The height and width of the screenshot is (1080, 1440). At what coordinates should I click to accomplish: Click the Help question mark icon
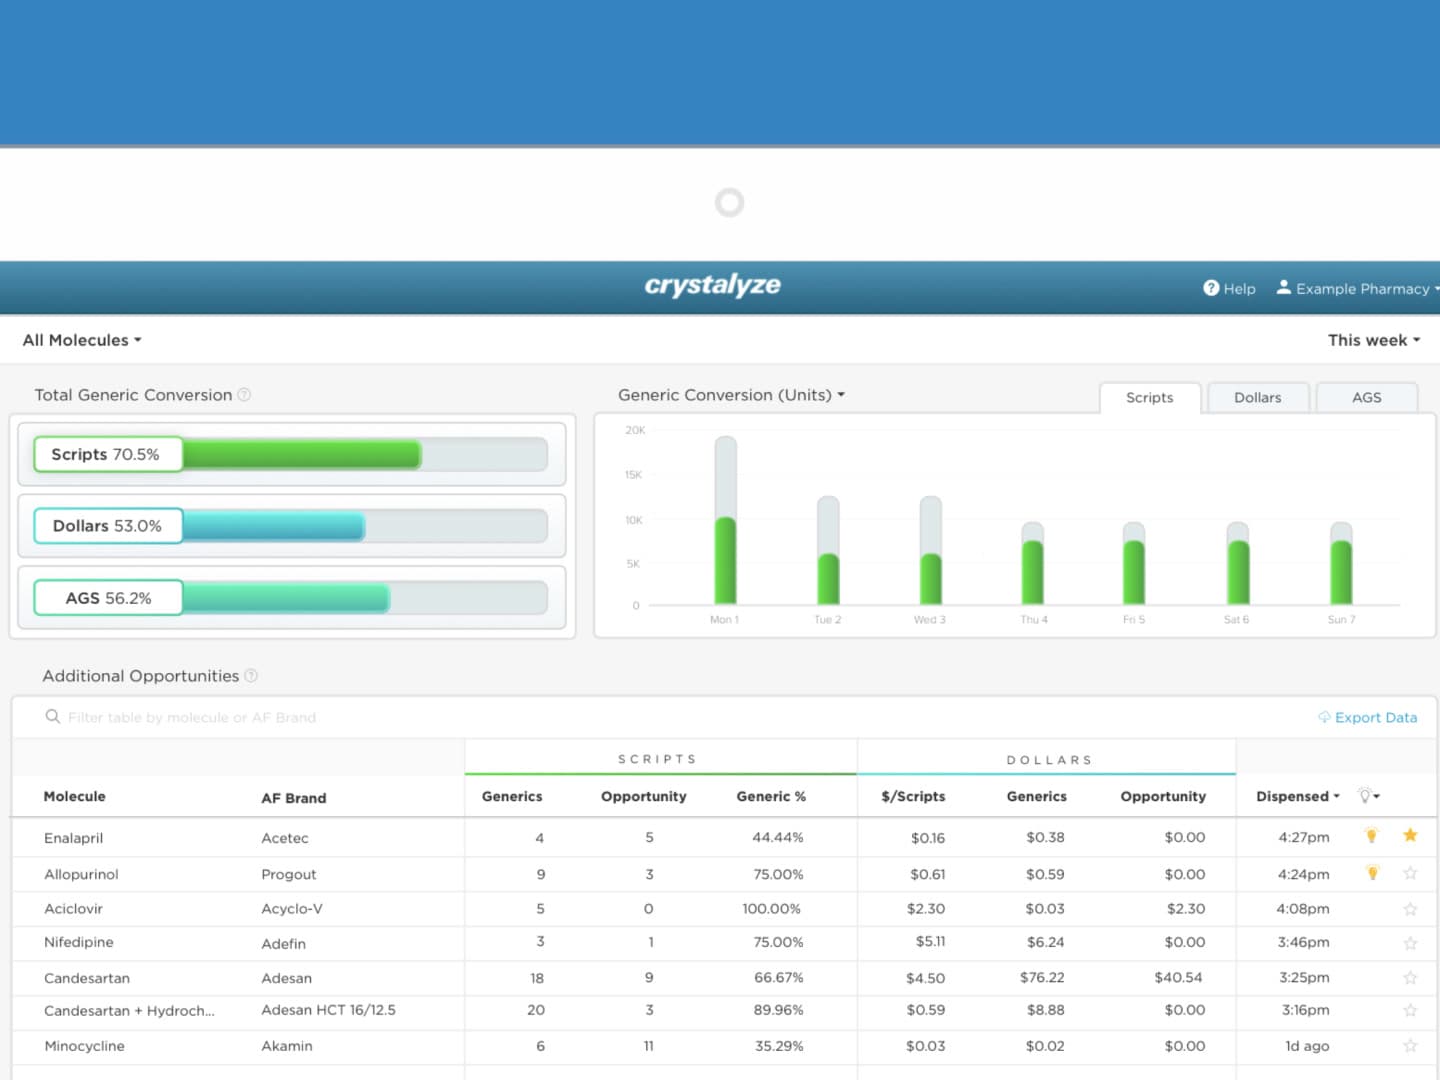(x=1211, y=288)
